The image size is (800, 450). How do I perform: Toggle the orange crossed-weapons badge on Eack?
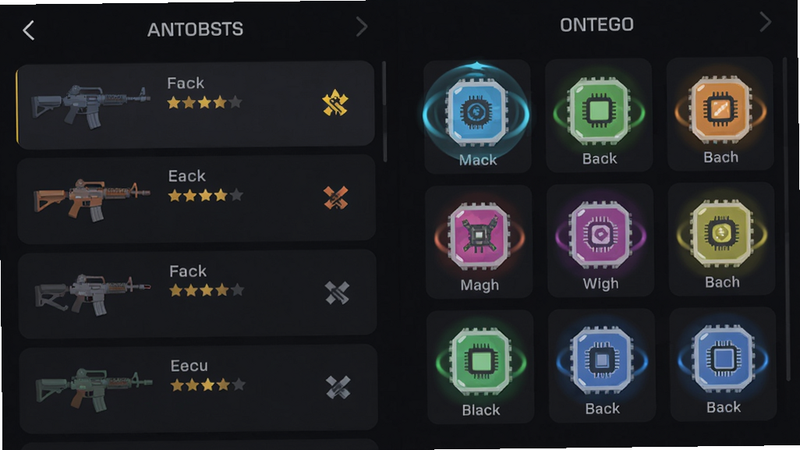336,197
